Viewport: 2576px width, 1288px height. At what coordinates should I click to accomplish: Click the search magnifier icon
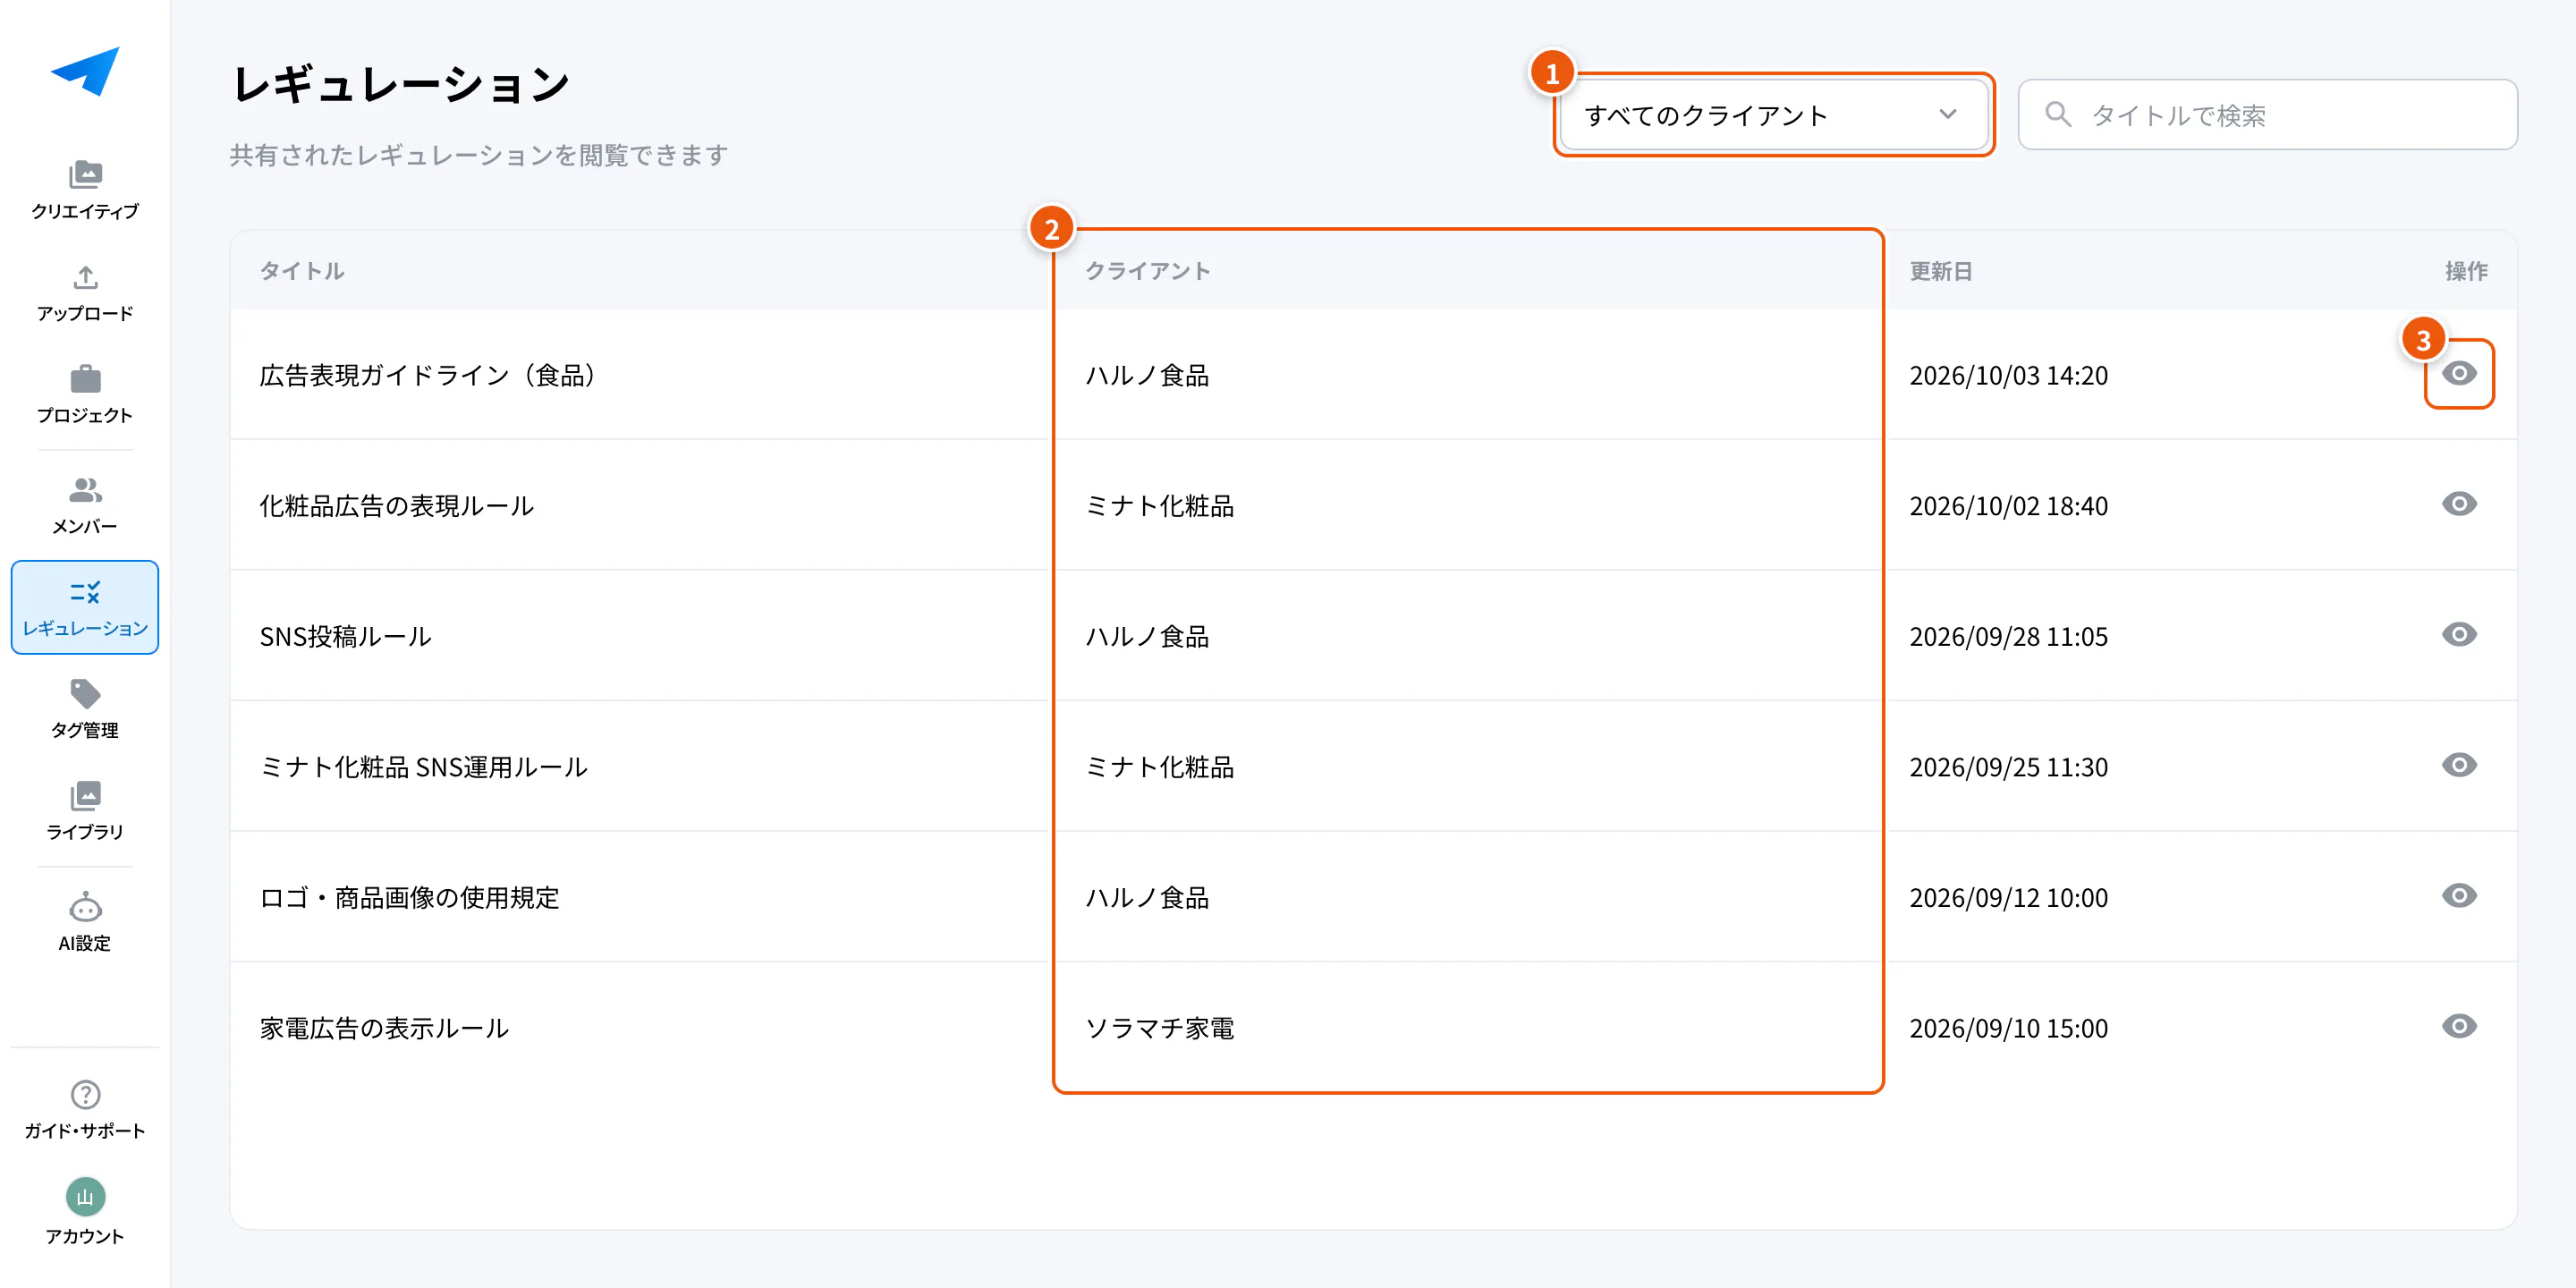2057,114
